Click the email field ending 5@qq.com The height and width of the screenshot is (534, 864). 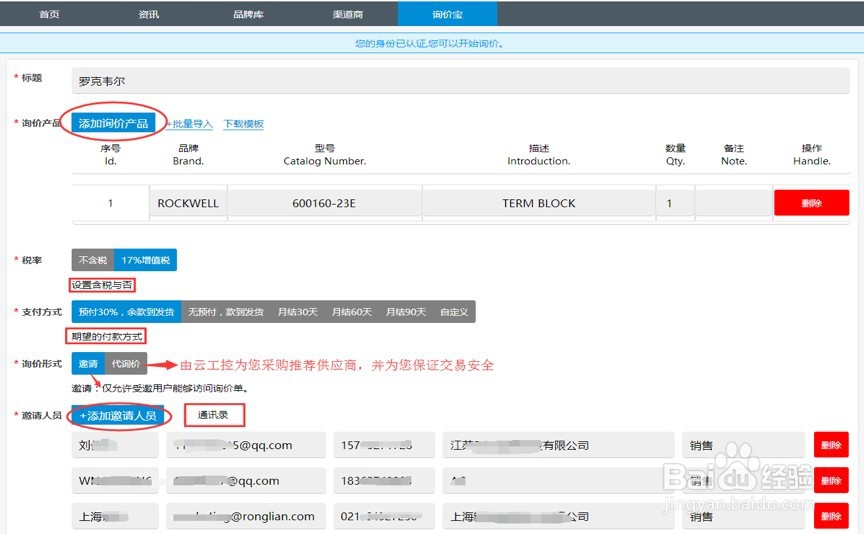click(246, 445)
